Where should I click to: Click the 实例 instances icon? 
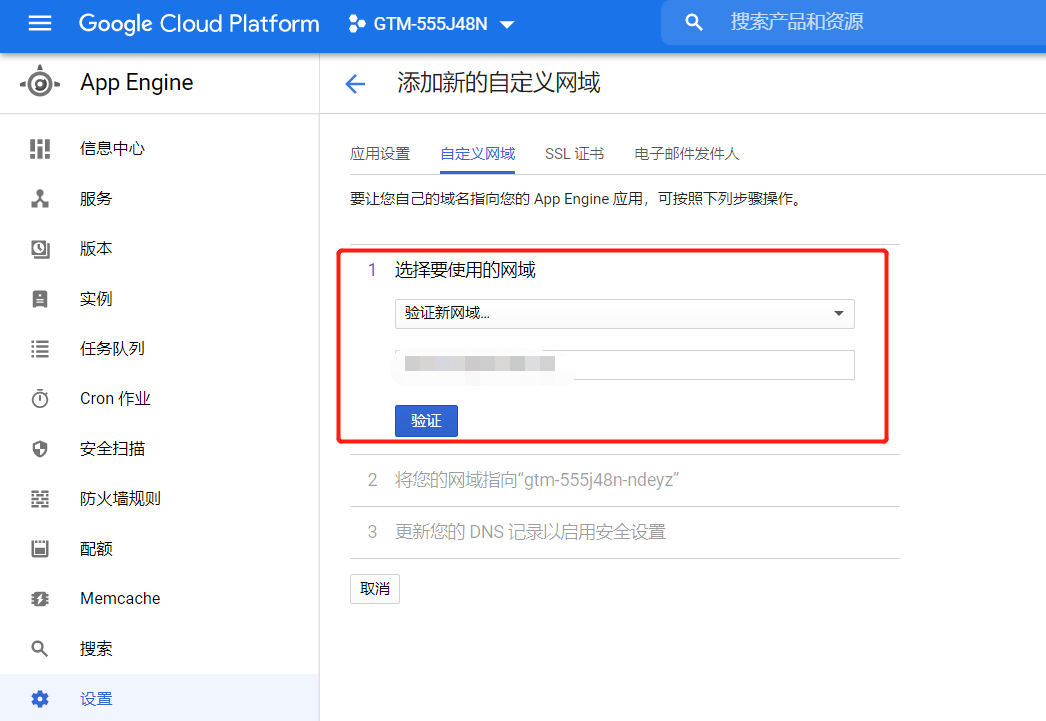point(40,299)
